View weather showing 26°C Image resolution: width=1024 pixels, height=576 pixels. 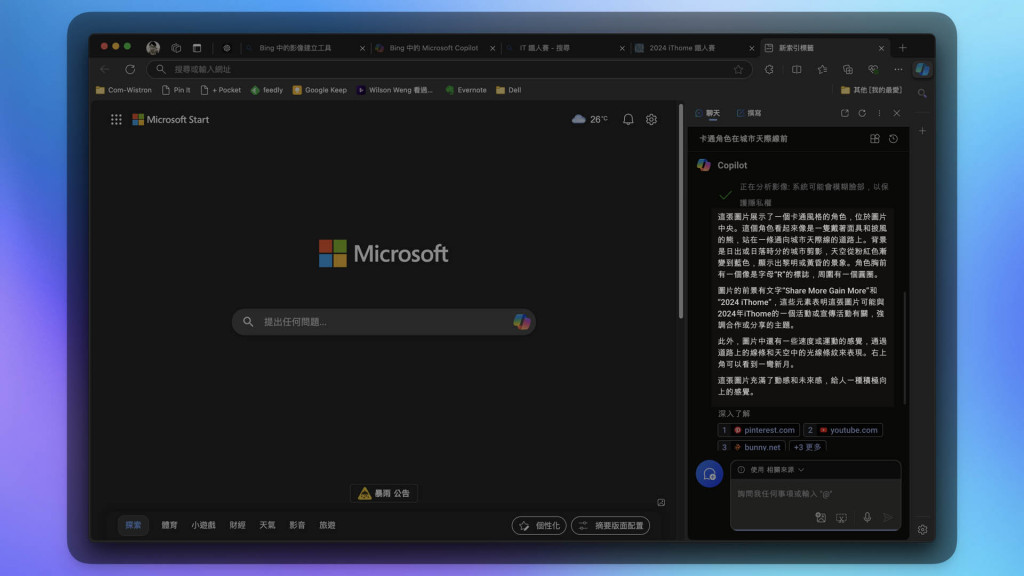590,120
